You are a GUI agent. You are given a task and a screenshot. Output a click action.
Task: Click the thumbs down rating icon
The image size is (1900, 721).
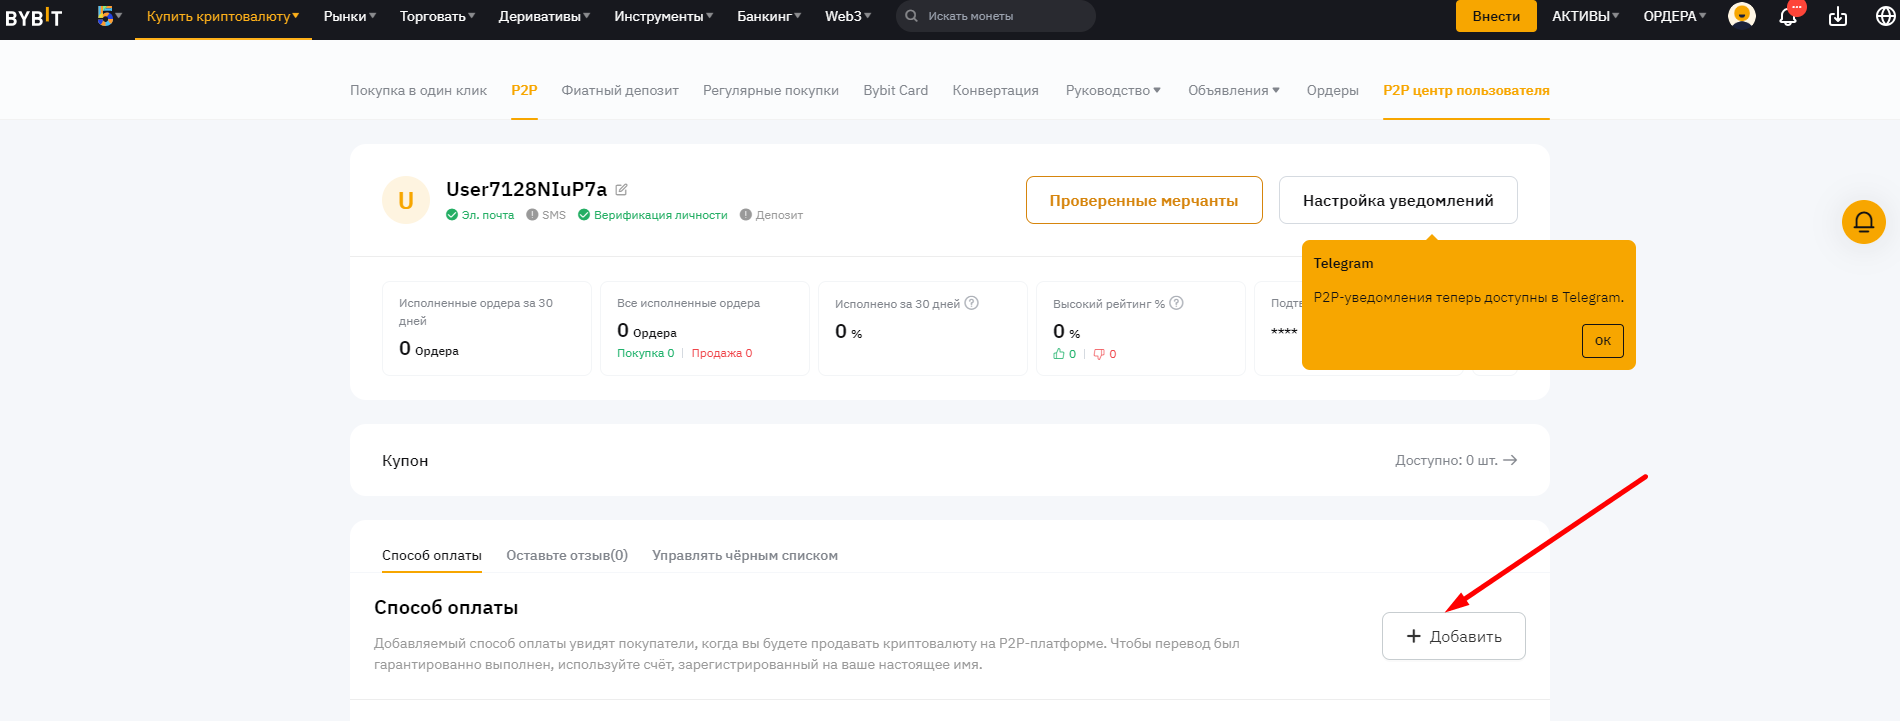click(x=1099, y=354)
